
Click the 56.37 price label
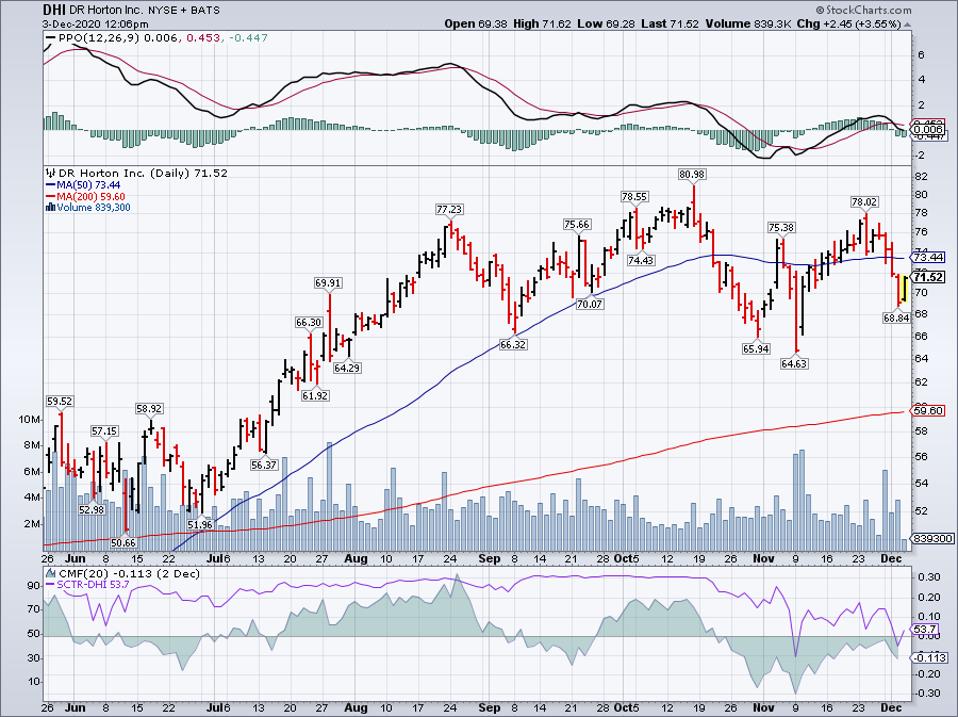click(x=264, y=465)
